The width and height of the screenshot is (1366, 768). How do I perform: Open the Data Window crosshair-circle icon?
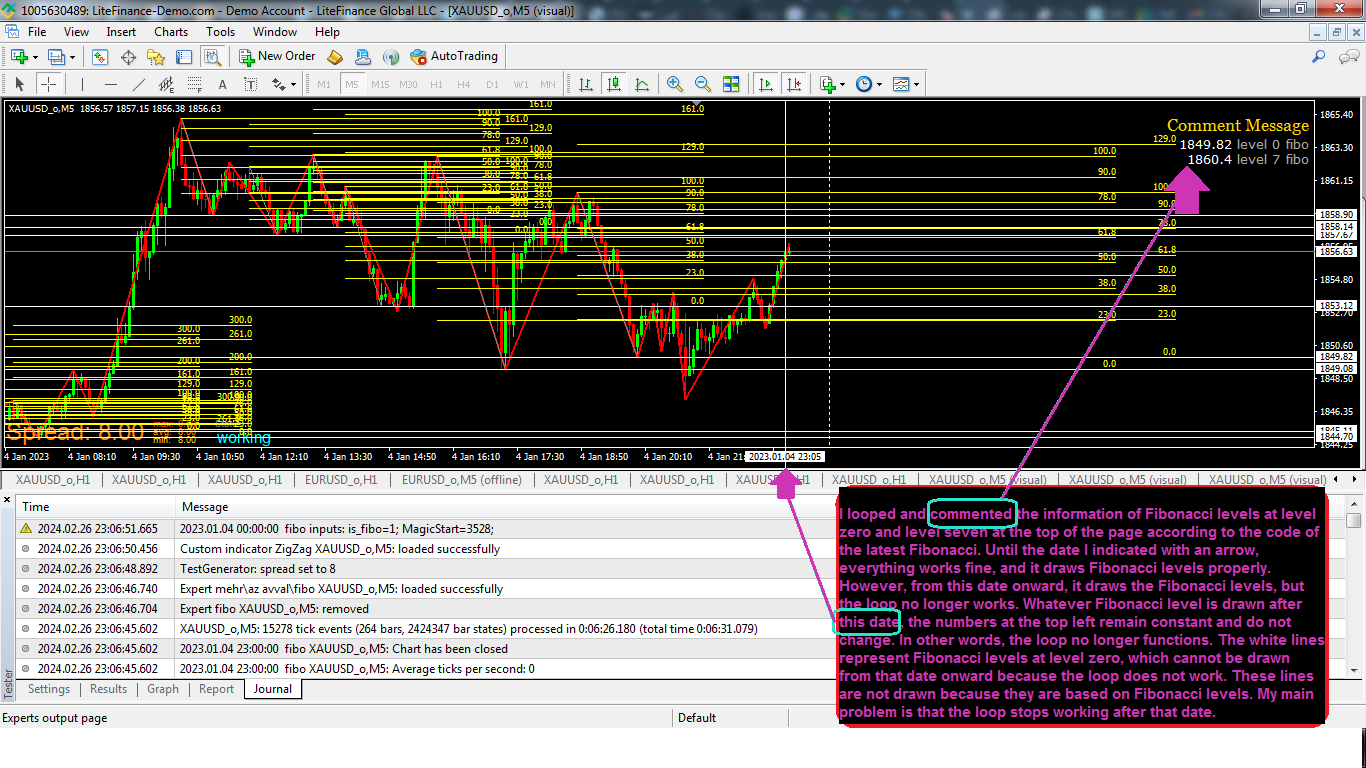click(x=127, y=57)
